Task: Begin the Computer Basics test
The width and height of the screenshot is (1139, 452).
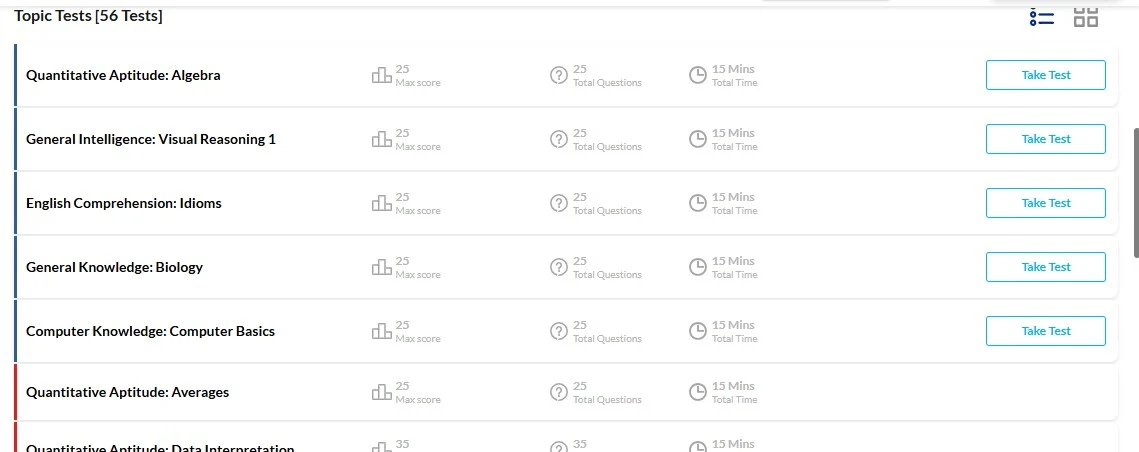Action: [x=1045, y=331]
